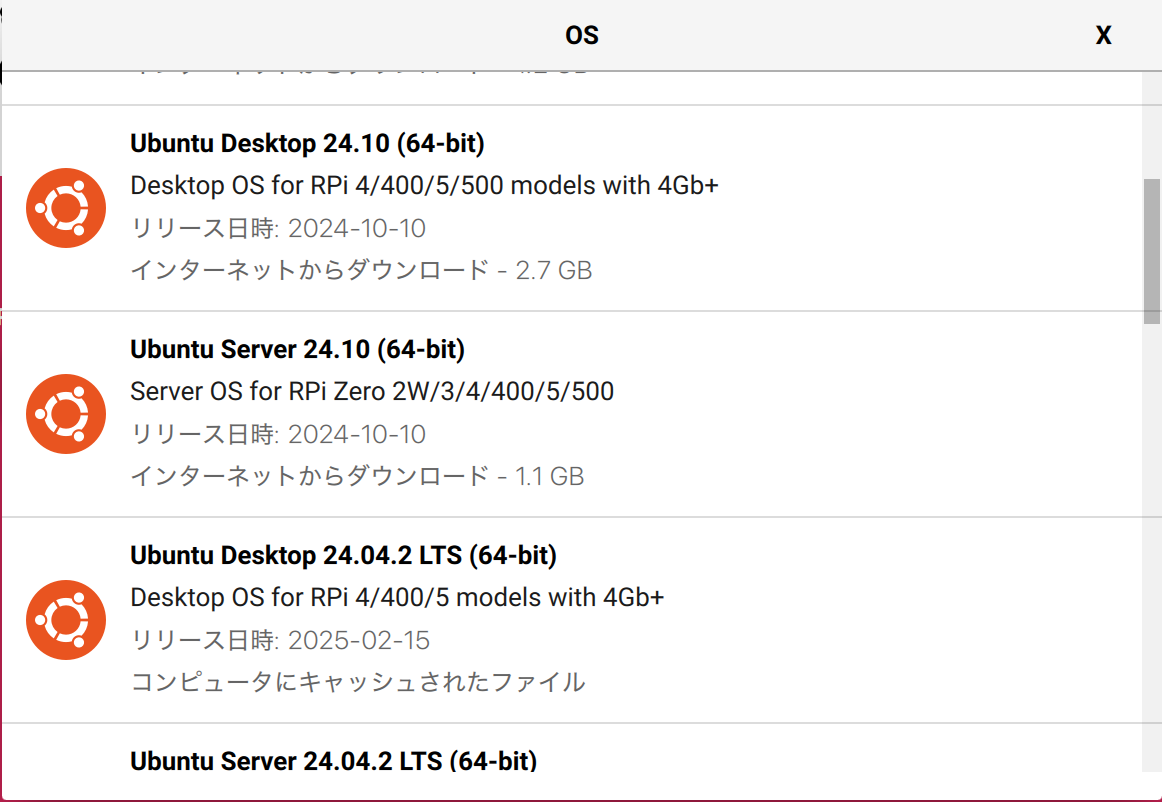Image resolution: width=1162 pixels, height=802 pixels.
Task: Close the OS dialog with the X
Action: (1103, 36)
